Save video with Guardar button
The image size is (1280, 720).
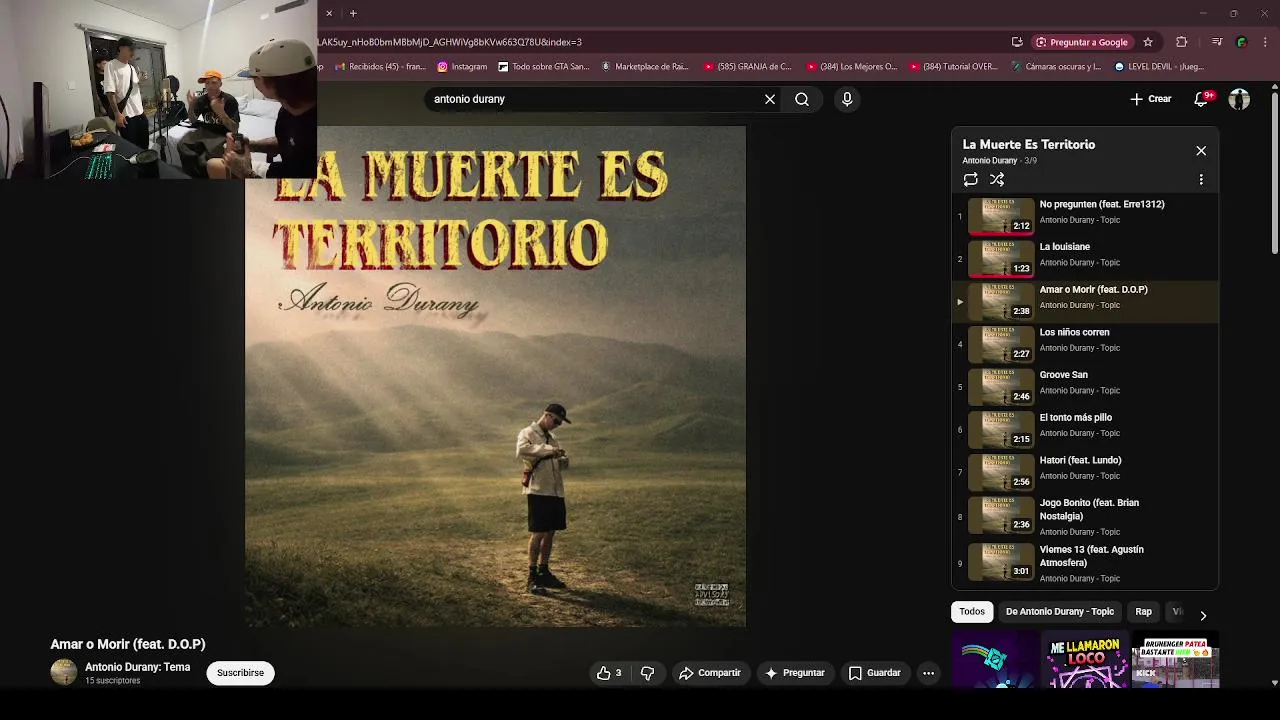pyautogui.click(x=875, y=673)
